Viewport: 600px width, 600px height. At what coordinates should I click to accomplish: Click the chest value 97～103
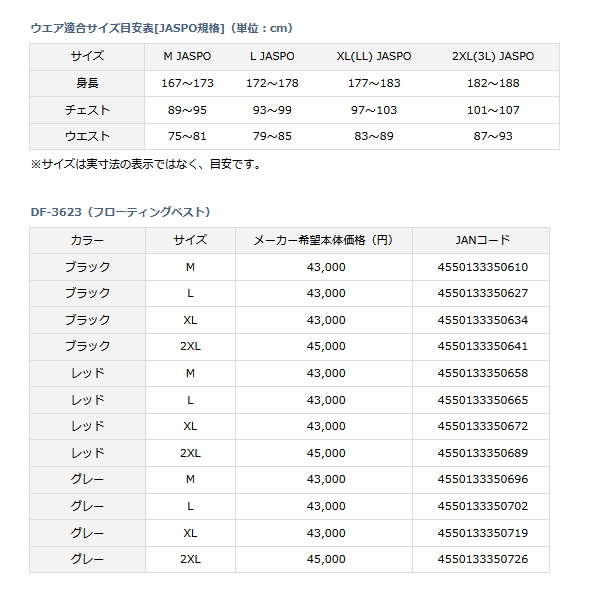(374, 110)
